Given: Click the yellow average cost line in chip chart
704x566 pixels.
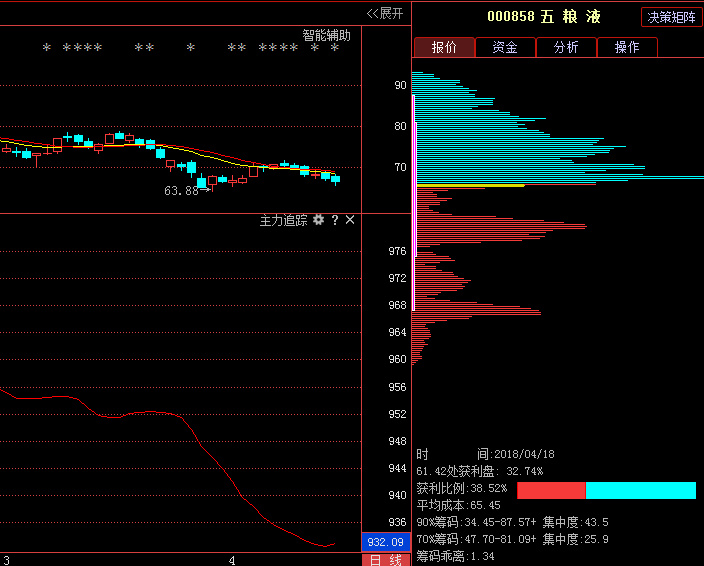Looking at the screenshot, I should (470, 185).
